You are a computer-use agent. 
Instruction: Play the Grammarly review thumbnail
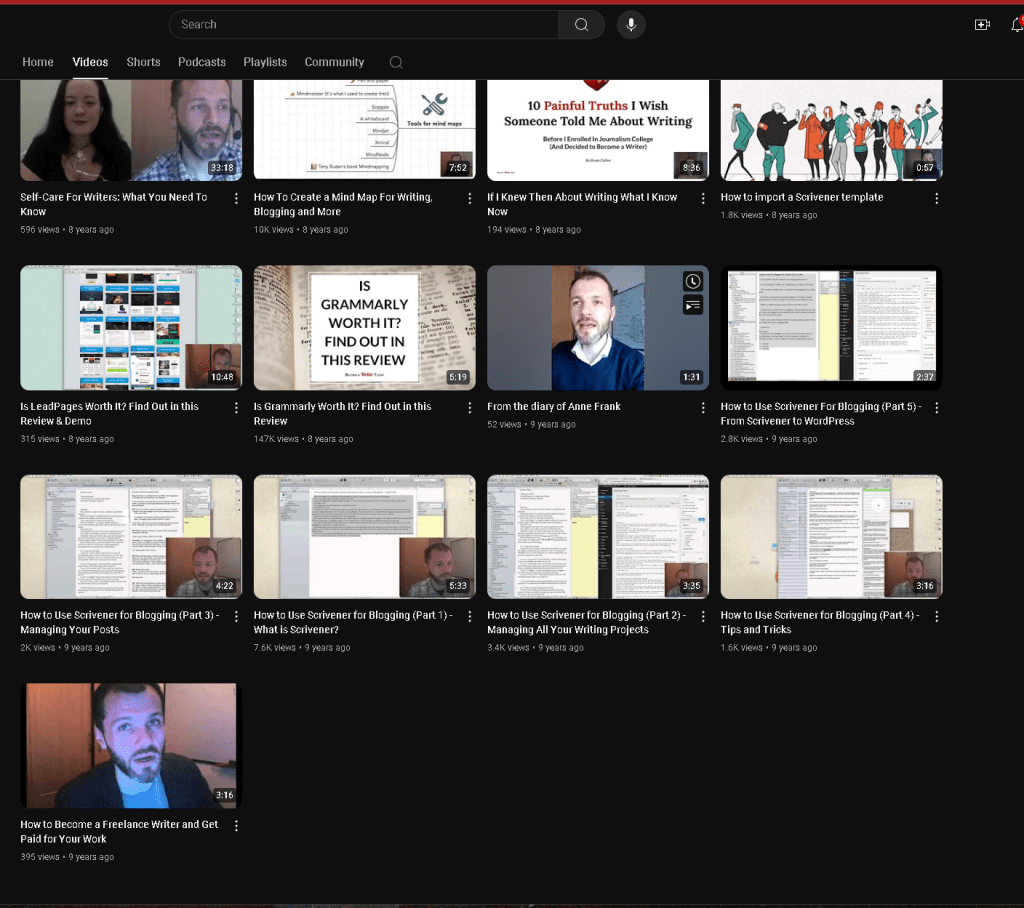364,328
